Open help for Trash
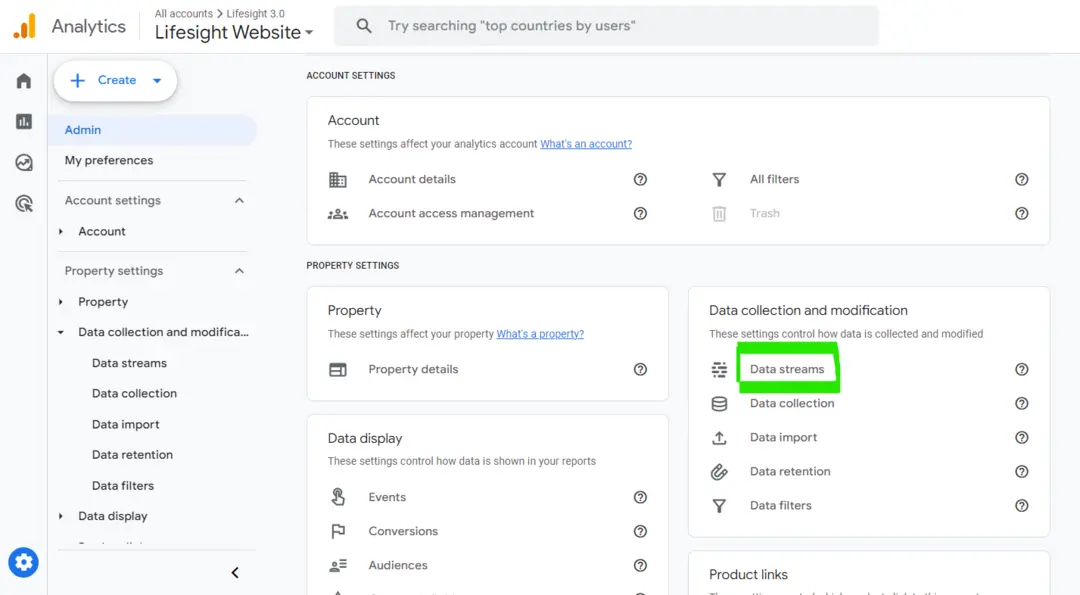The height and width of the screenshot is (595, 1080). [1022, 213]
